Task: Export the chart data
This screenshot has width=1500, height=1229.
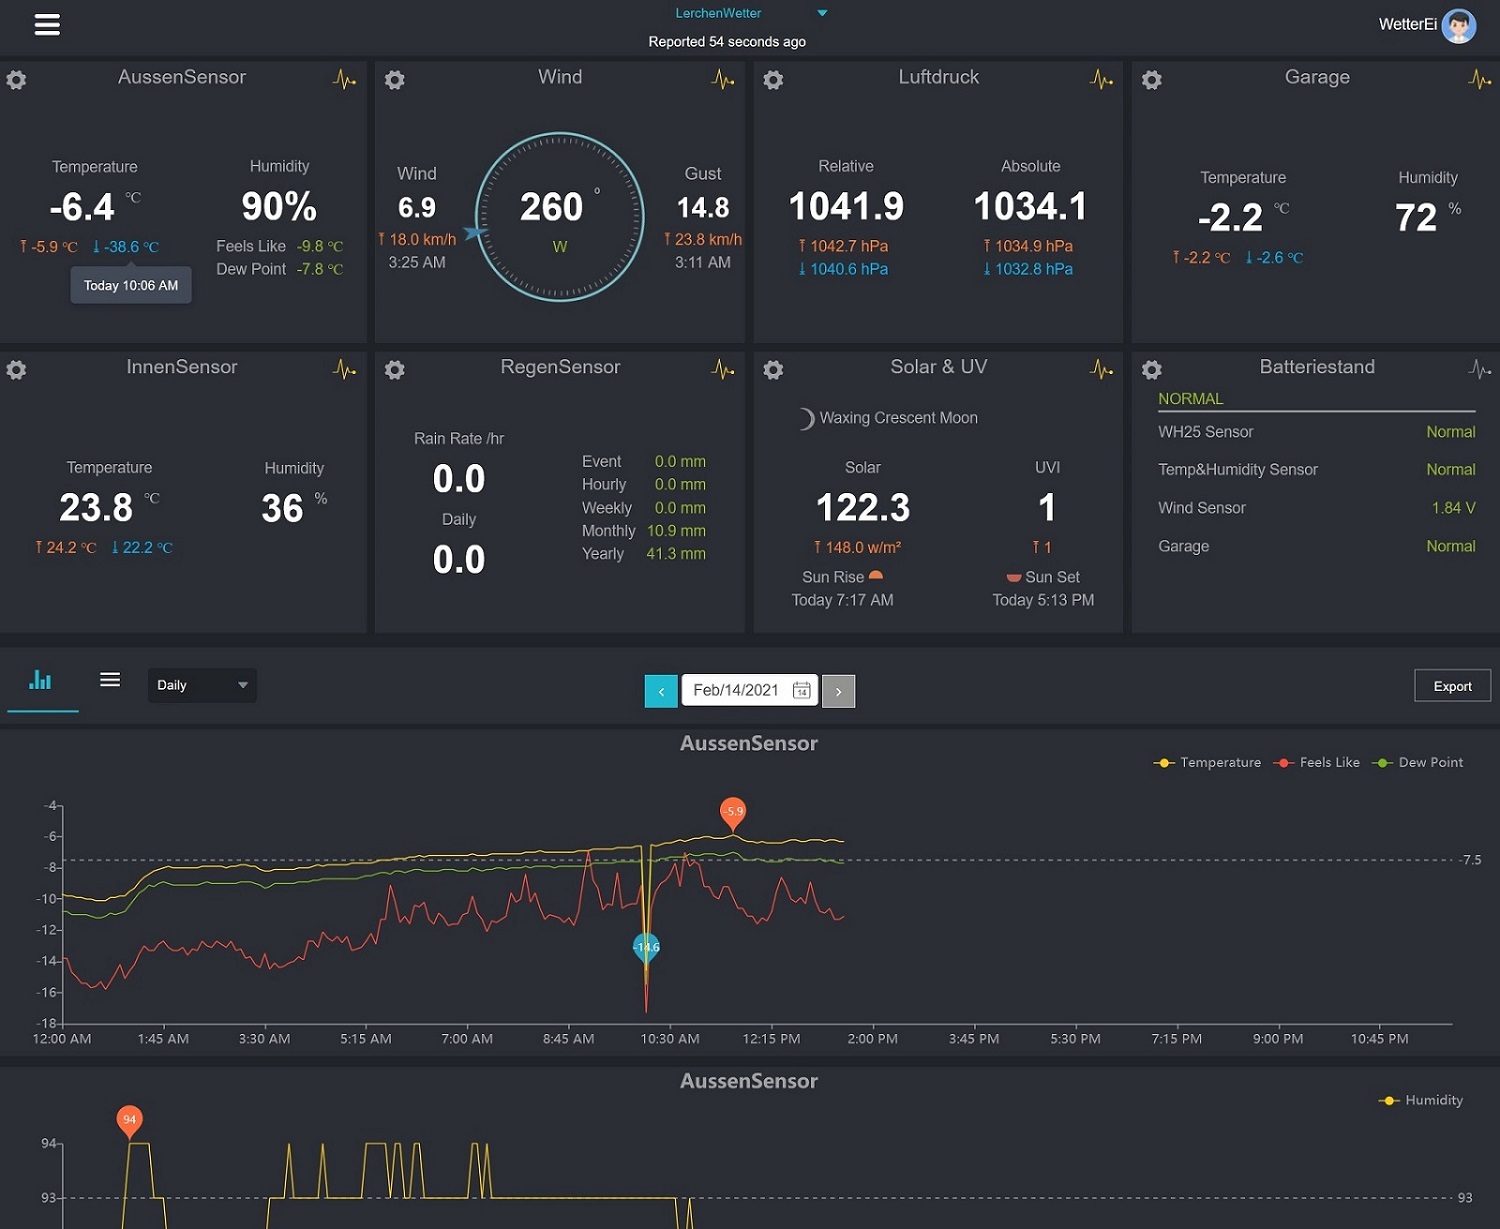Action: tap(1452, 686)
